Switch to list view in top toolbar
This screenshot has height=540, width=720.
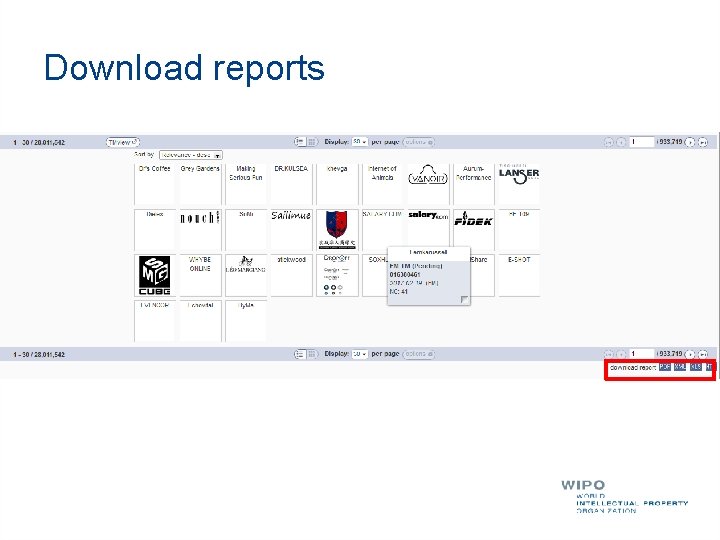coord(300,142)
